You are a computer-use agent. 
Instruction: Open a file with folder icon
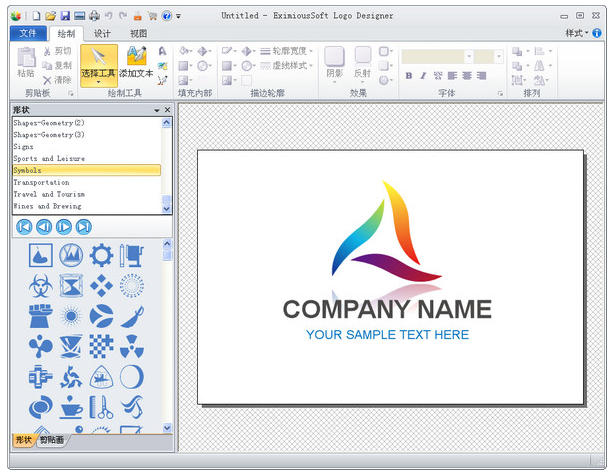pos(50,16)
